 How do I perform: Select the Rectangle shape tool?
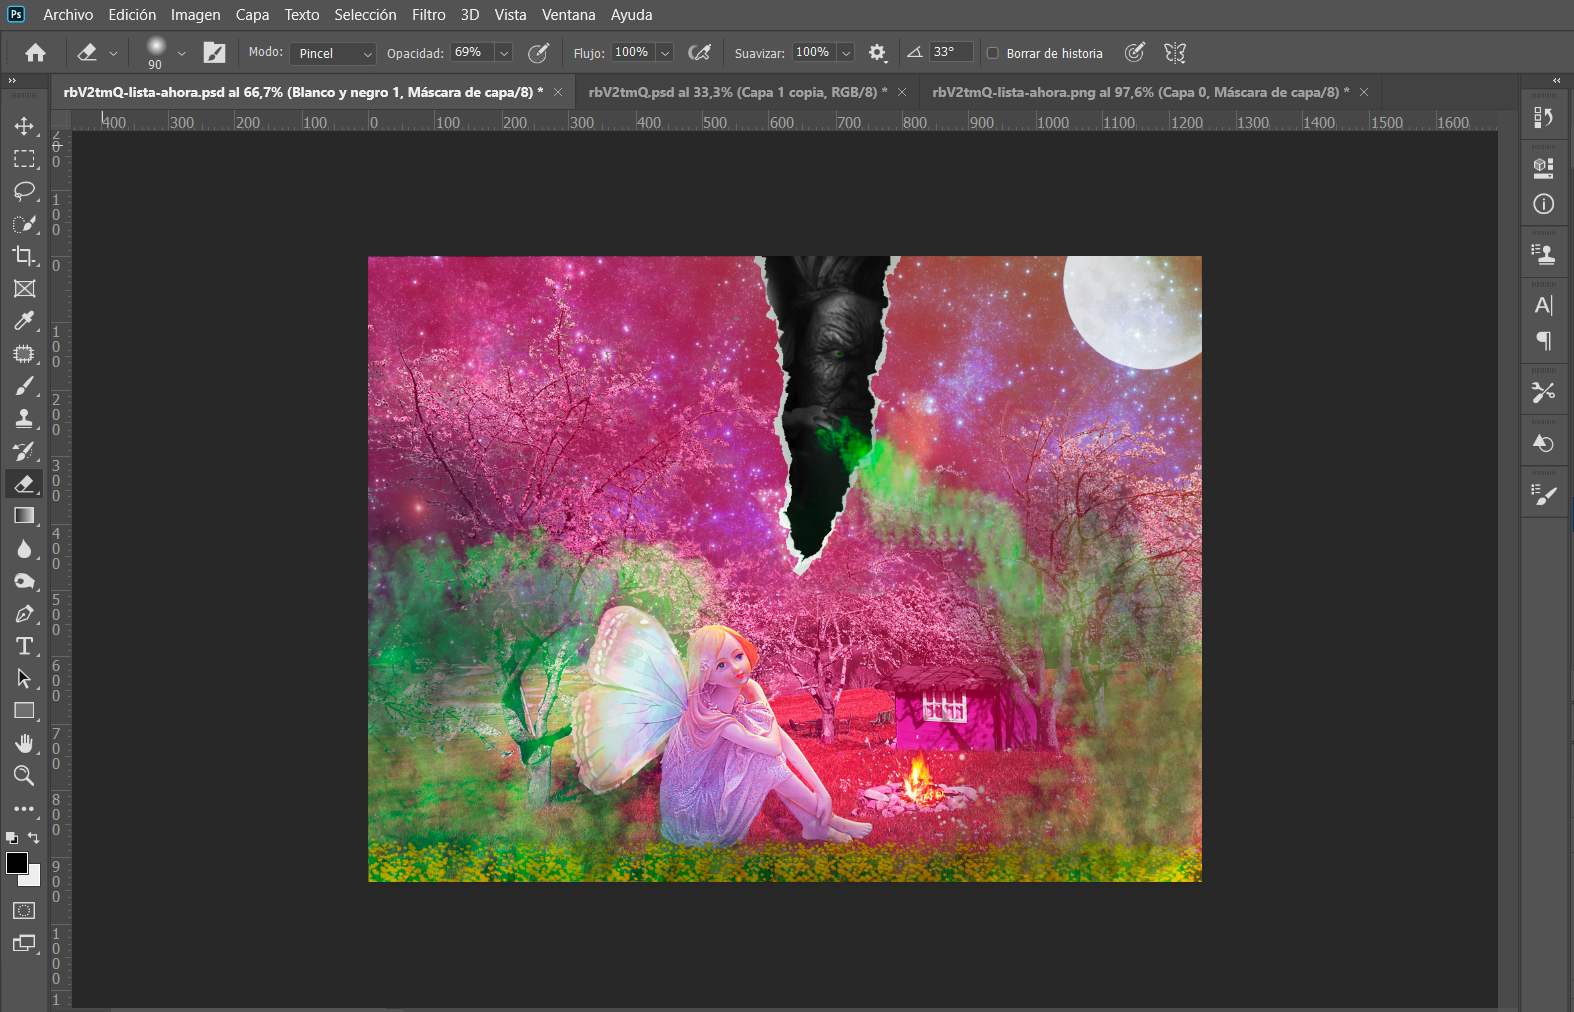click(24, 711)
